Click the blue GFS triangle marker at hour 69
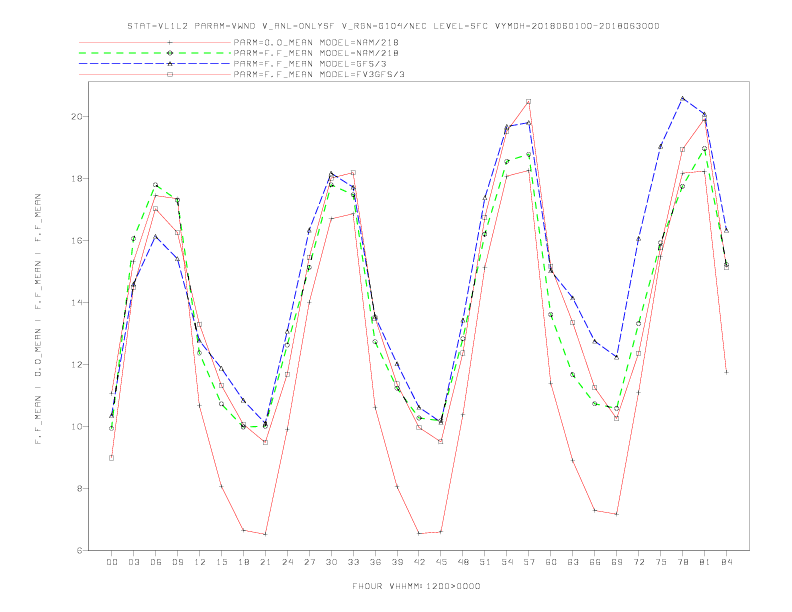This screenshot has height=612, width=792. (x=617, y=357)
